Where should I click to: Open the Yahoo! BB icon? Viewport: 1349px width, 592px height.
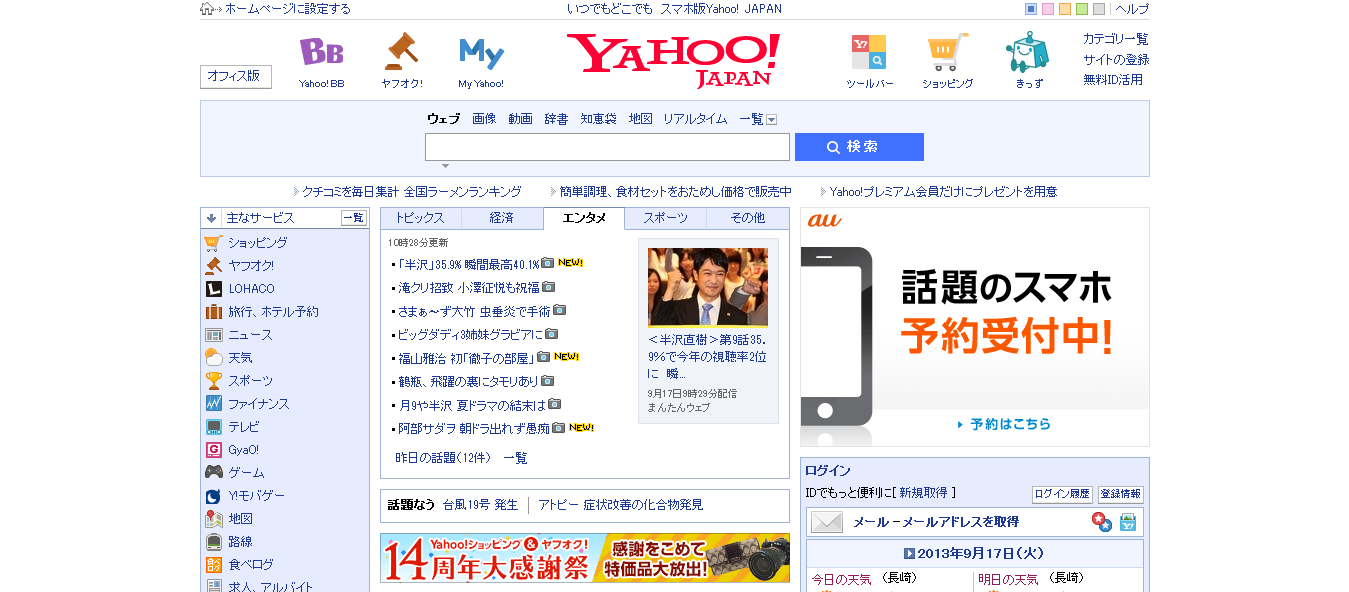coord(321,52)
